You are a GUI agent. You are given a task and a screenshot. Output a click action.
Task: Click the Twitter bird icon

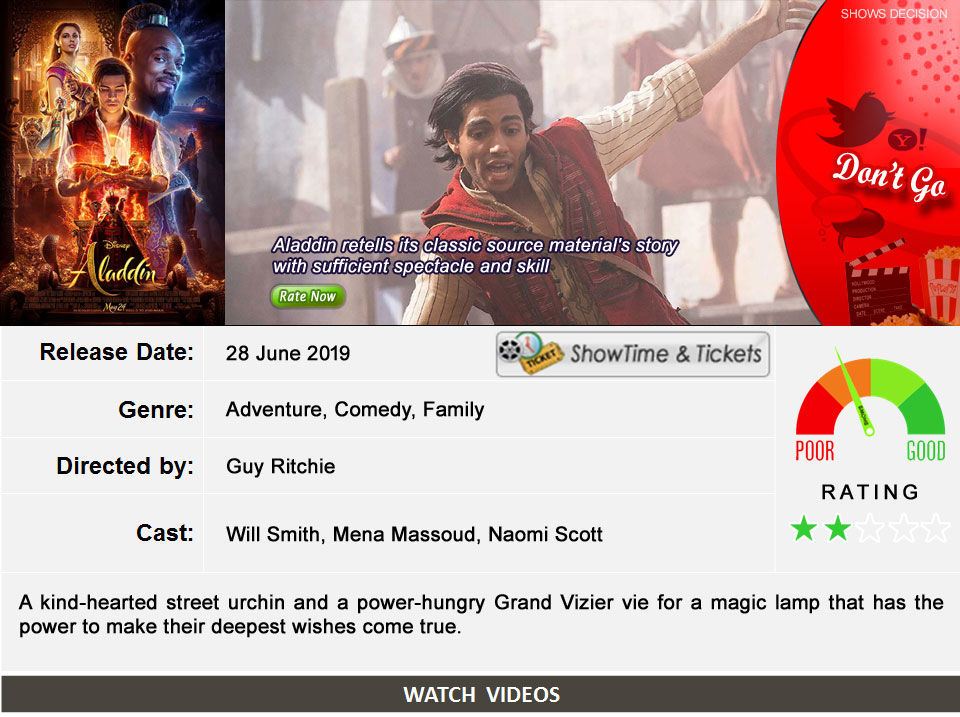[x=858, y=118]
